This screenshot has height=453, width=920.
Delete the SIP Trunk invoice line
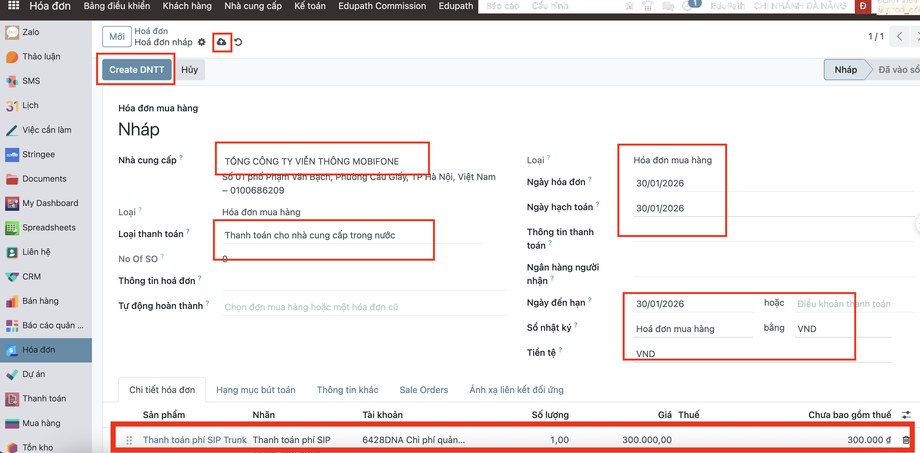(906, 440)
